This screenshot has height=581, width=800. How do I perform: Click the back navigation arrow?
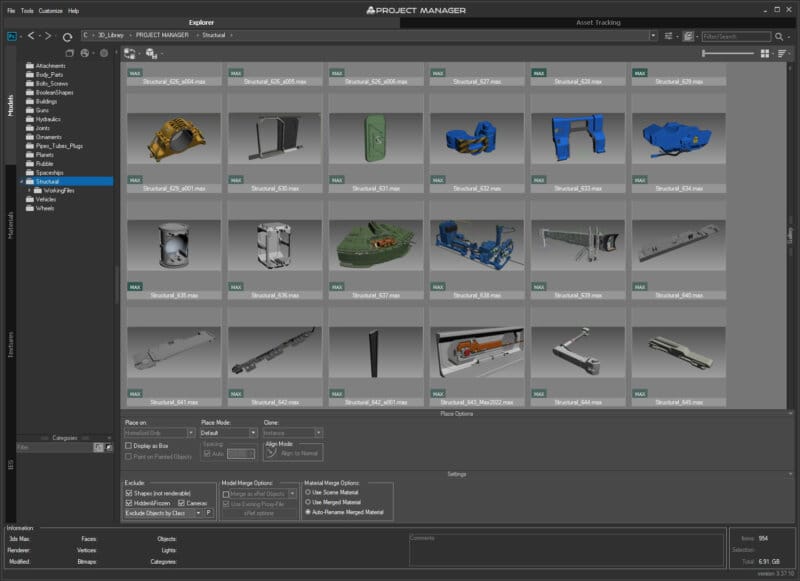point(31,36)
